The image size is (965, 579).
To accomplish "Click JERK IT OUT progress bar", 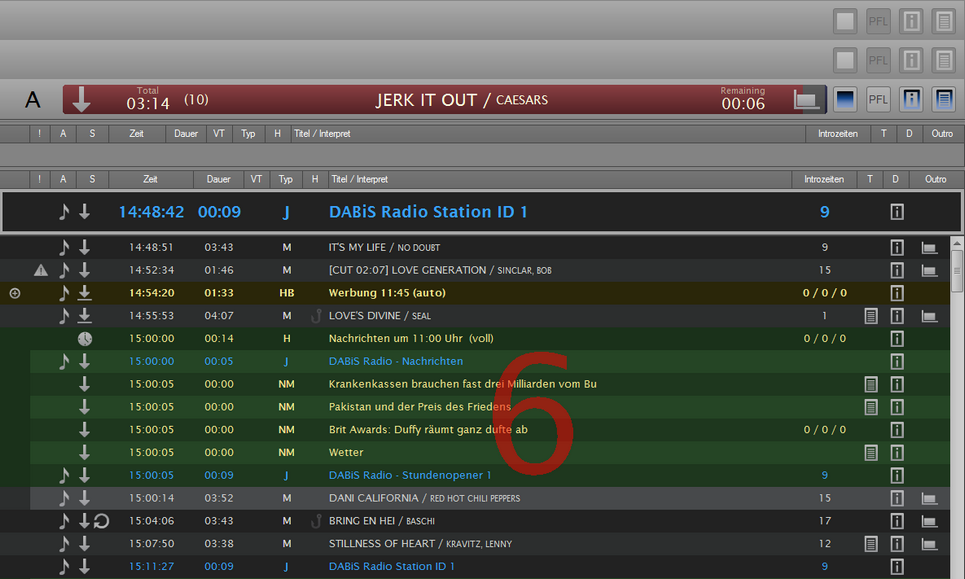I will pyautogui.click(x=444, y=100).
